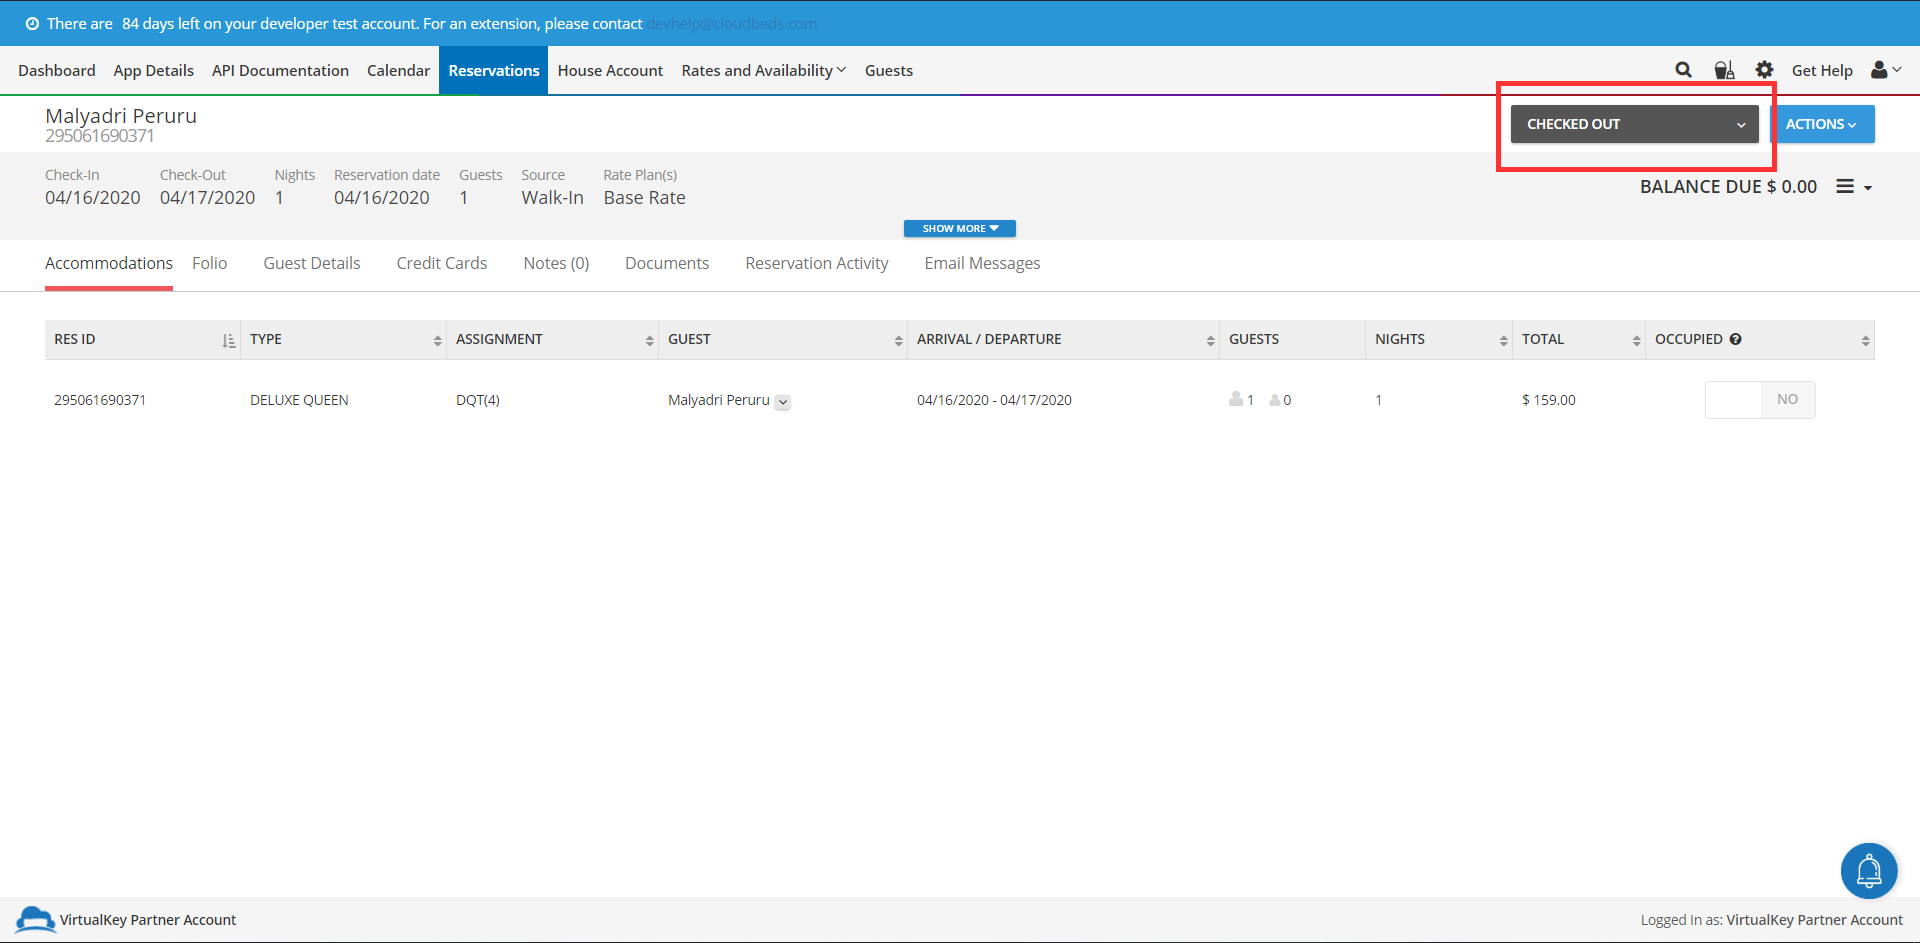The height and width of the screenshot is (943, 1920).
Task: Click the settings gear icon
Action: [x=1765, y=70]
